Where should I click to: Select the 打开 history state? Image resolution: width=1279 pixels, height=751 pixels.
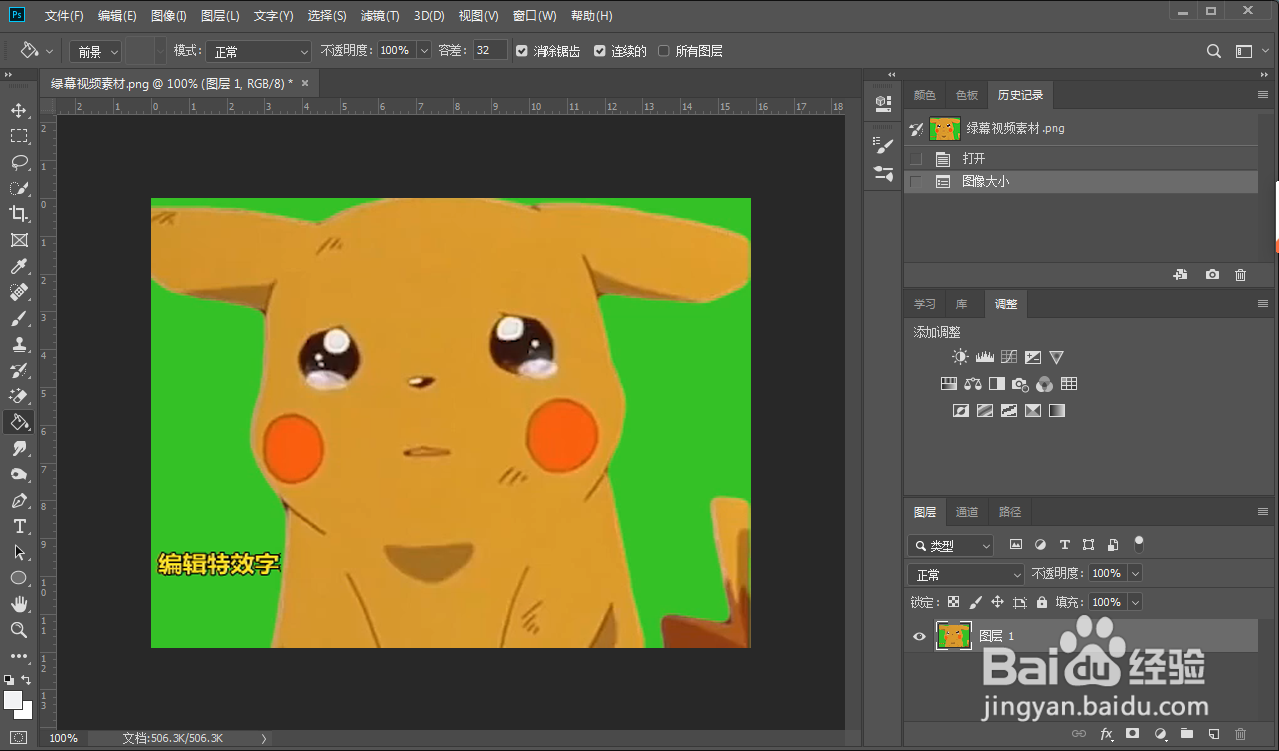click(x=974, y=159)
